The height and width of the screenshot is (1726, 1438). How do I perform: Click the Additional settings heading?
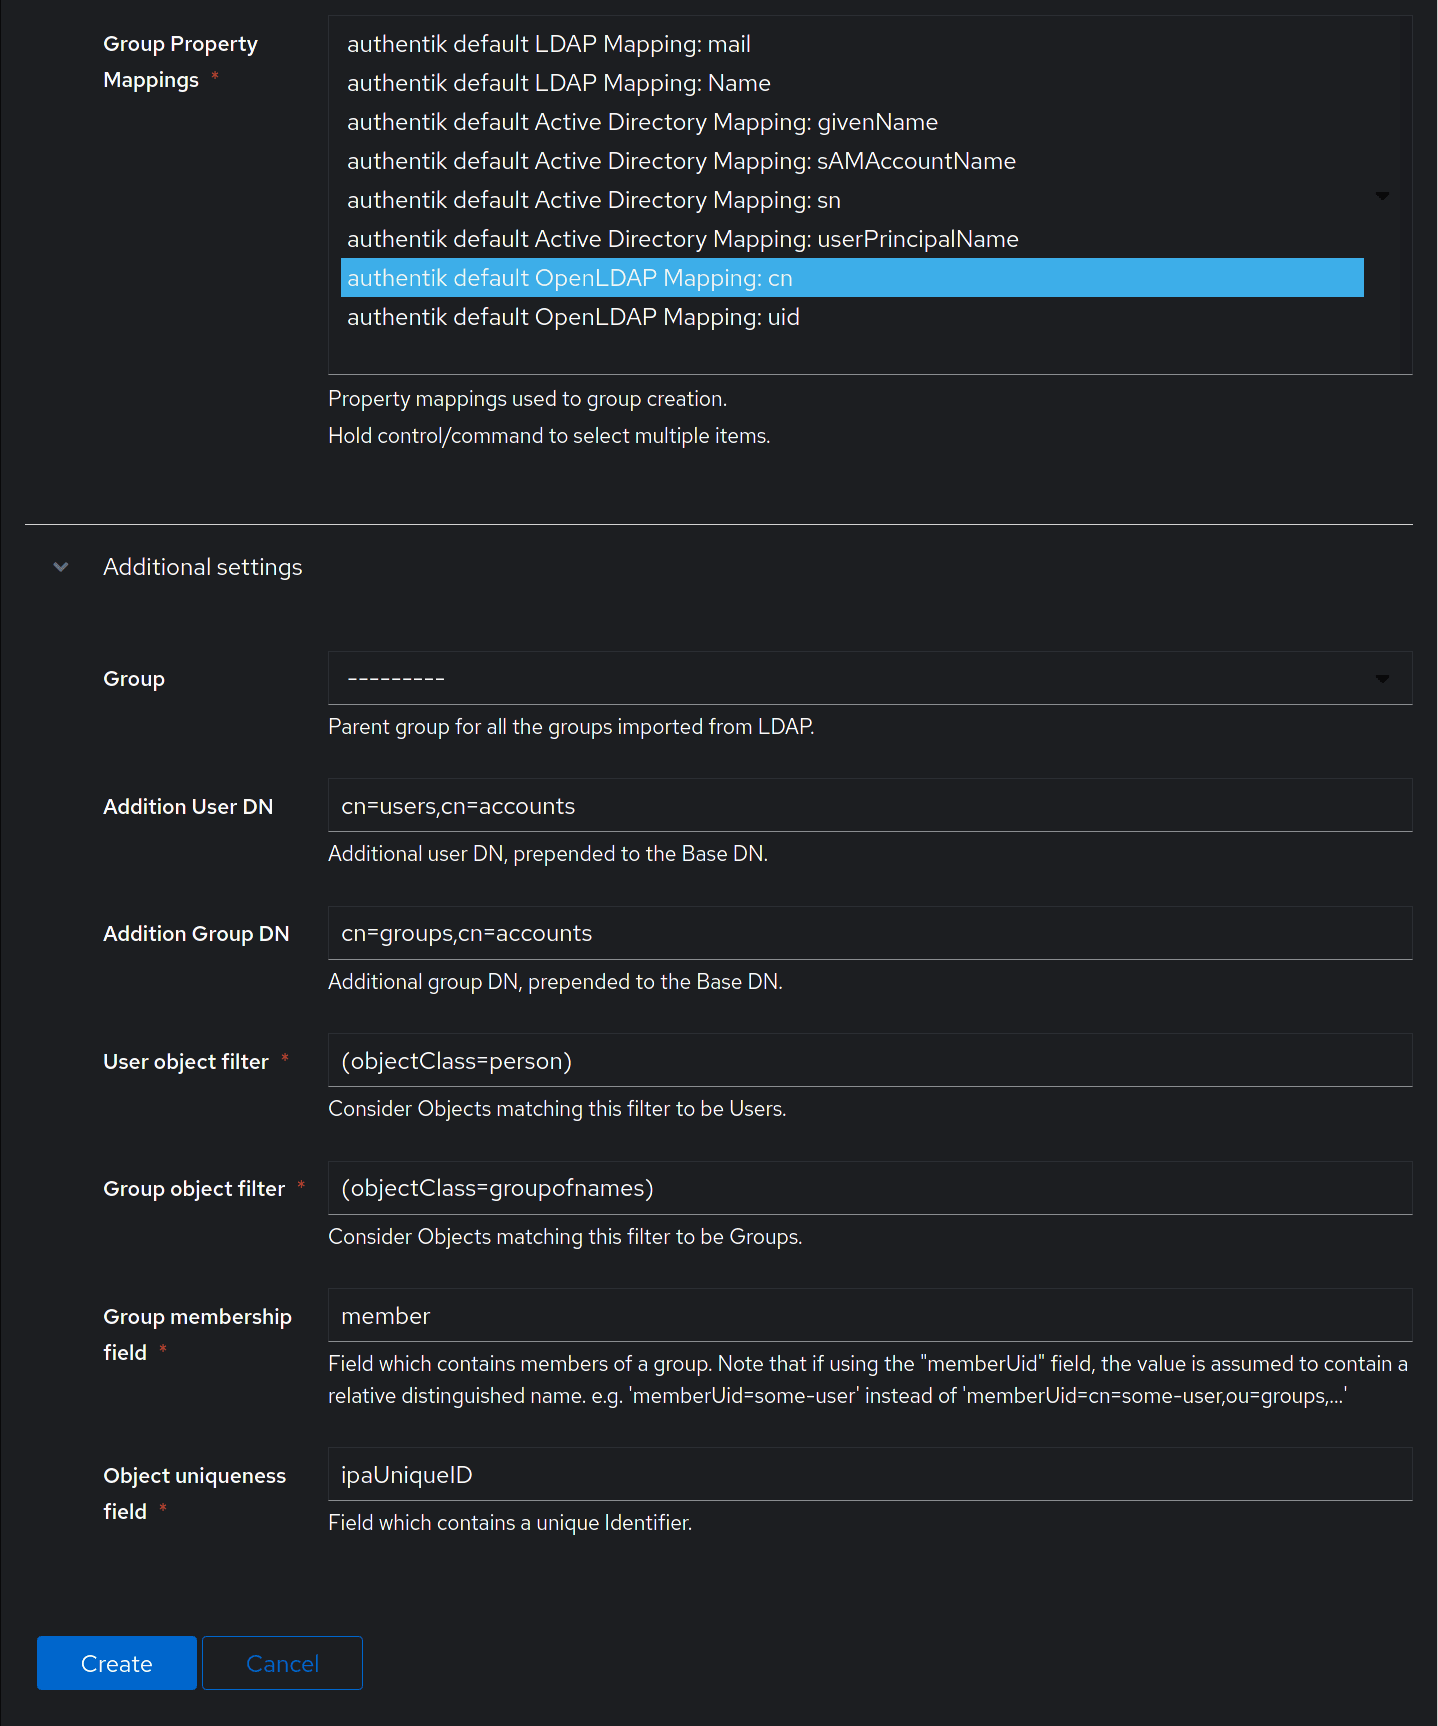coord(202,567)
